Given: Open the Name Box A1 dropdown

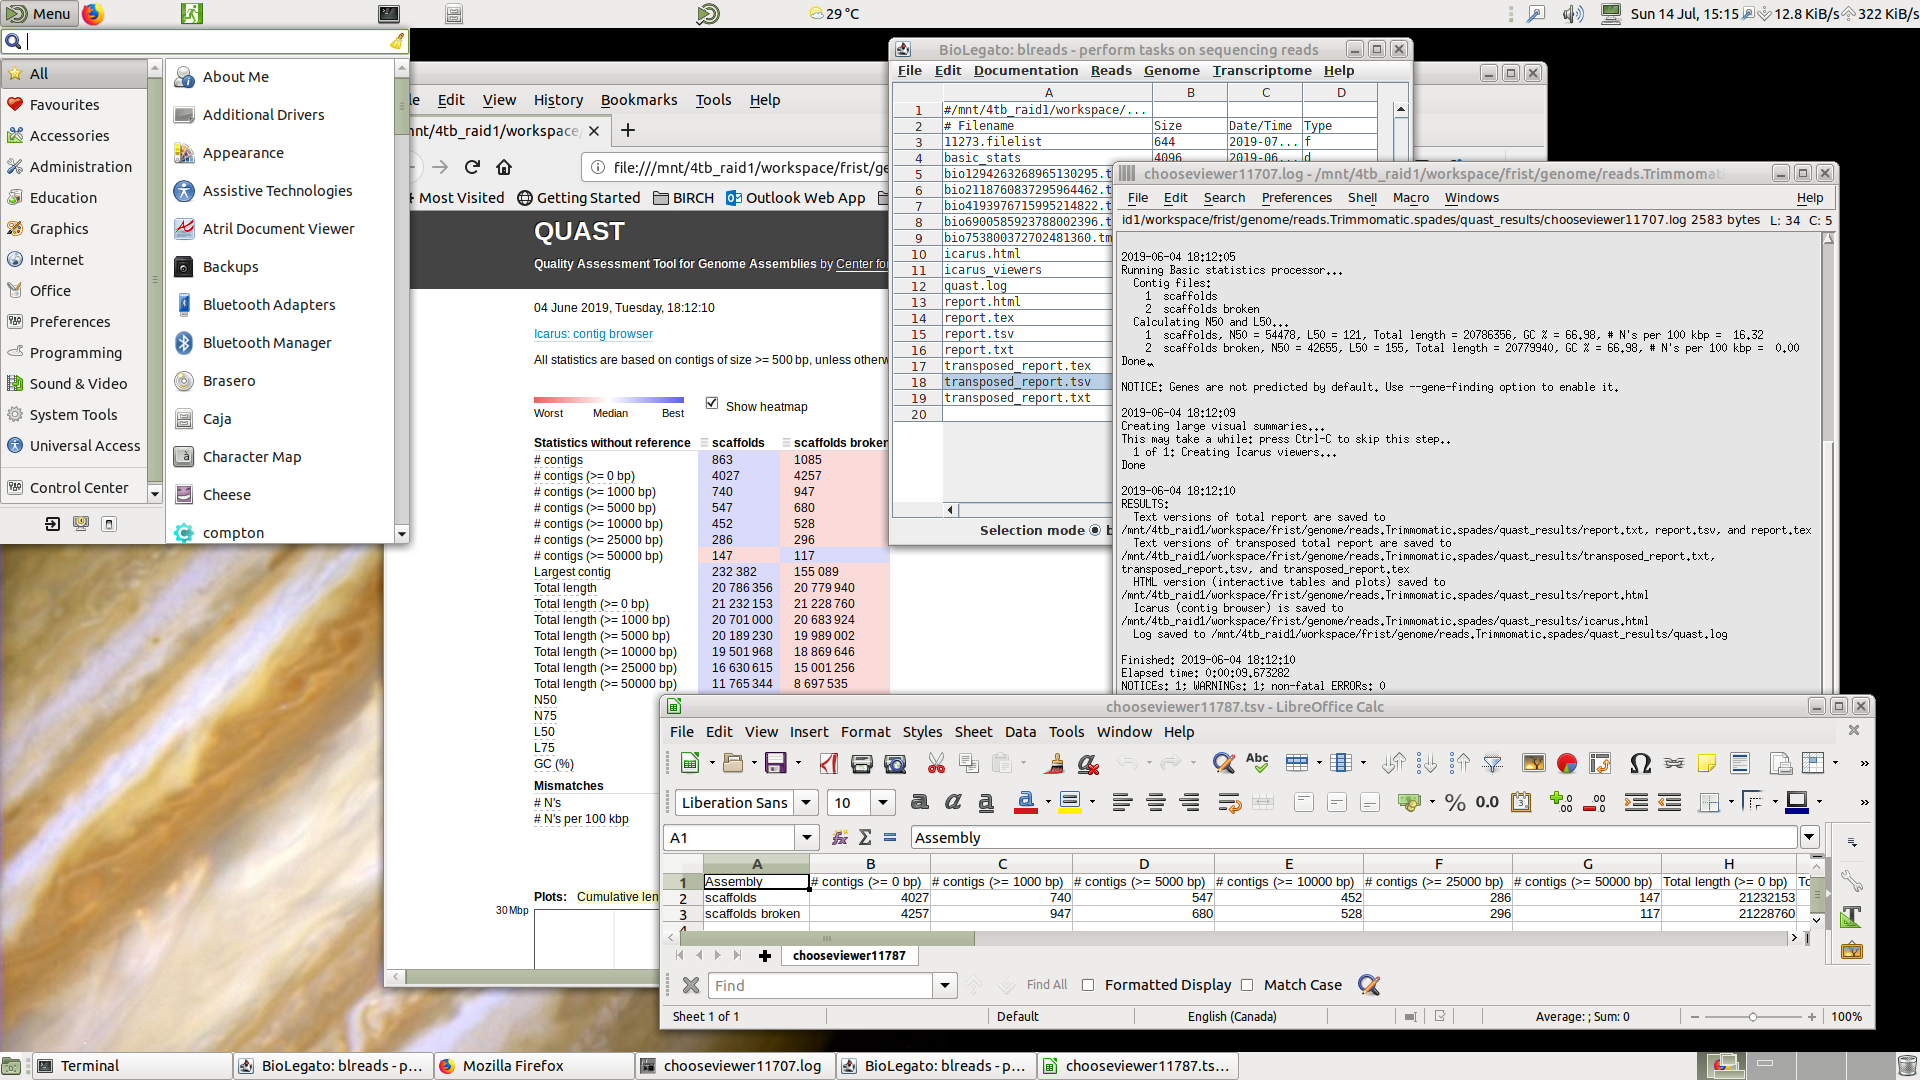Looking at the screenshot, I should click(806, 838).
